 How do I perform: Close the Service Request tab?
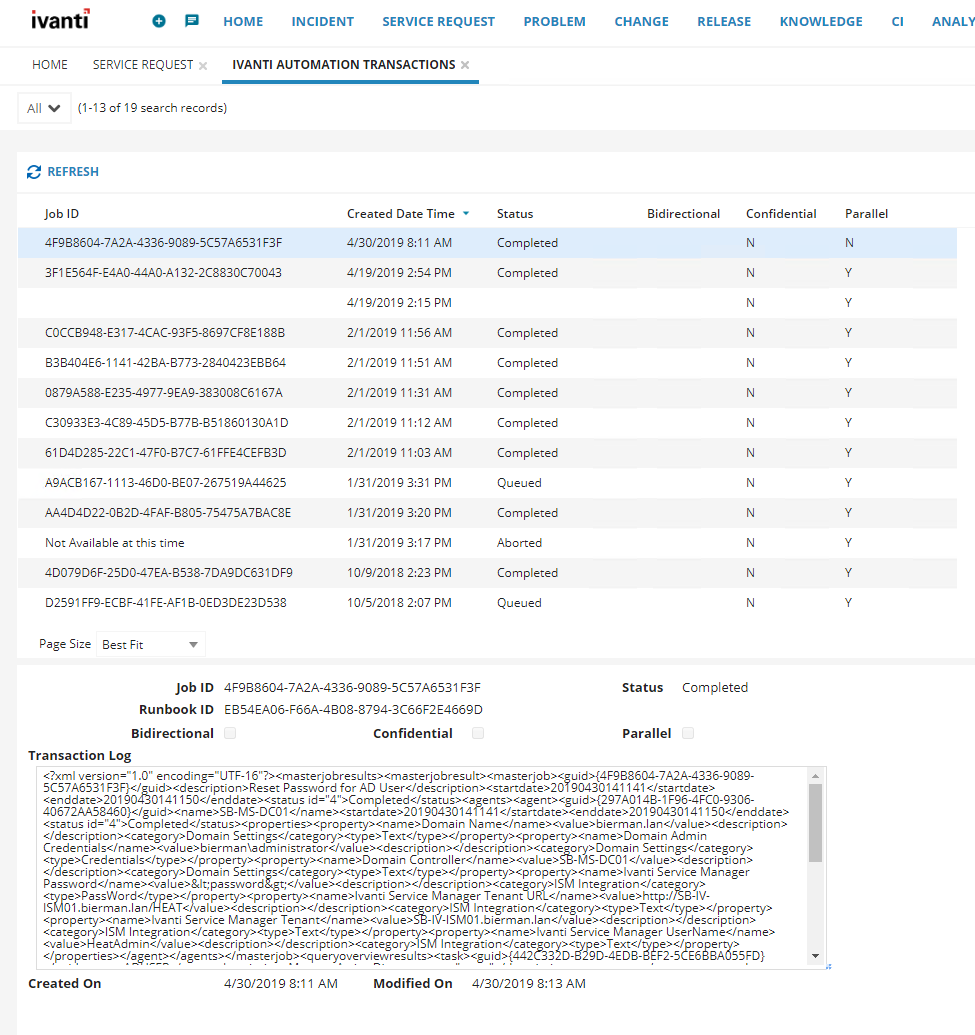203,65
